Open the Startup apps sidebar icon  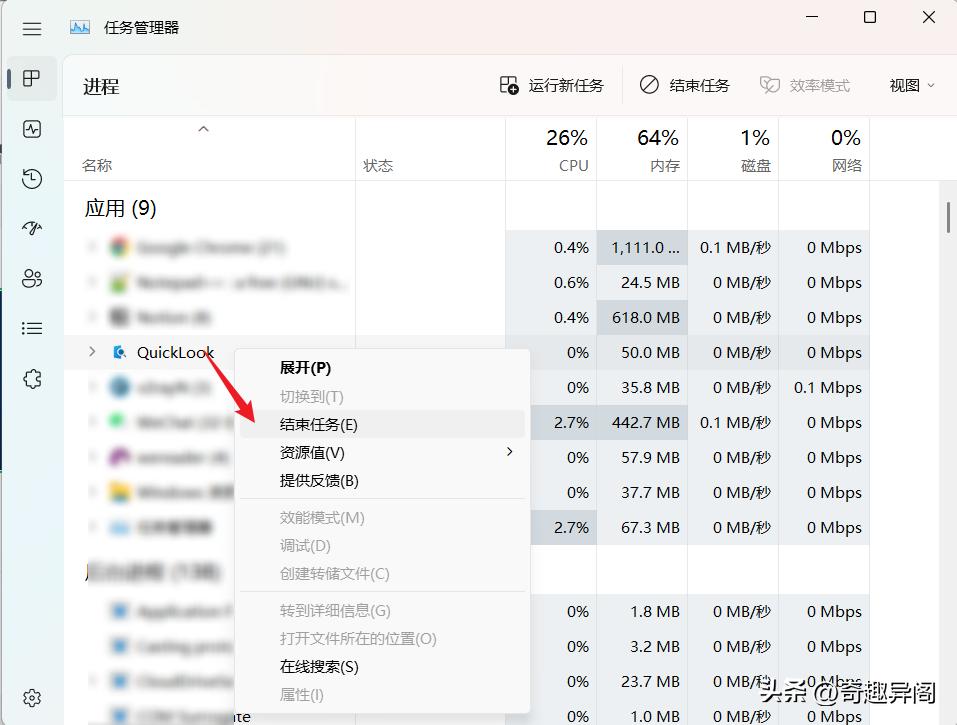pos(31,228)
